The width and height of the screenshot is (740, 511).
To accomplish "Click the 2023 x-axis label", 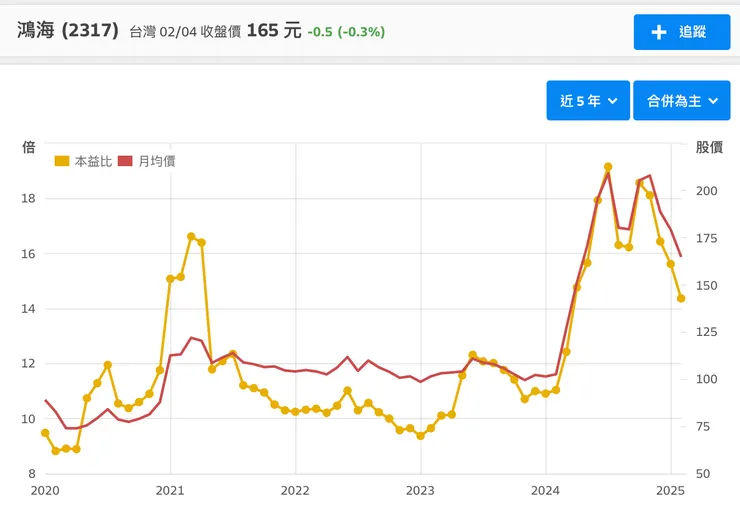I will [x=420, y=491].
